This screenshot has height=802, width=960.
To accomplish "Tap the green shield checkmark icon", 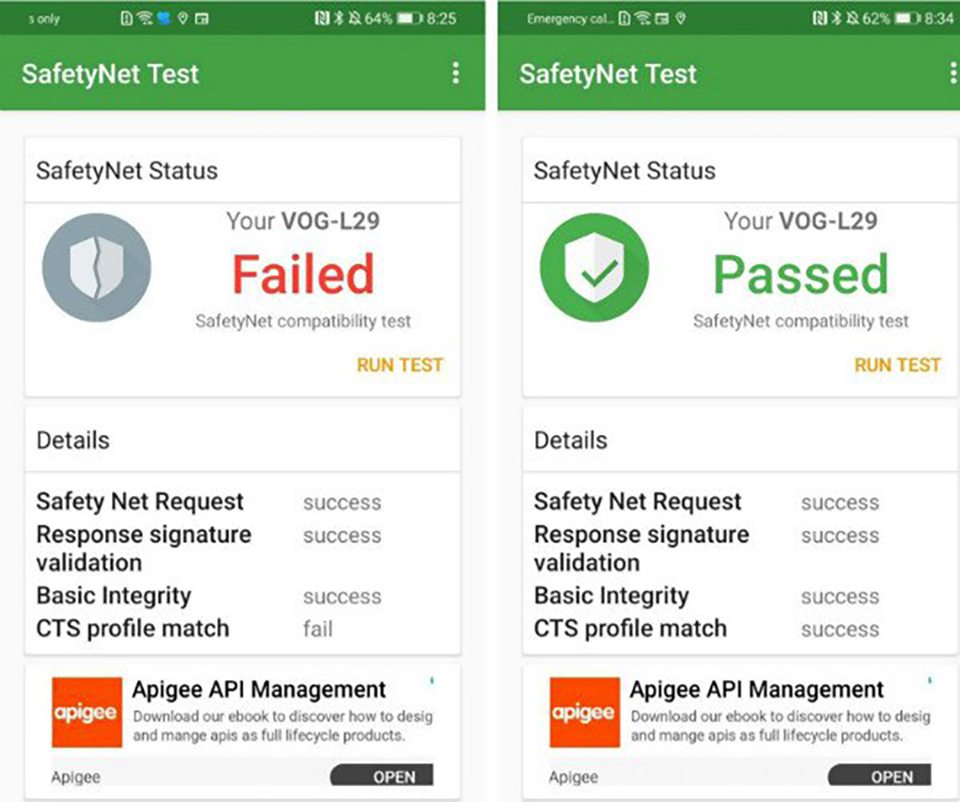I will tap(594, 268).
